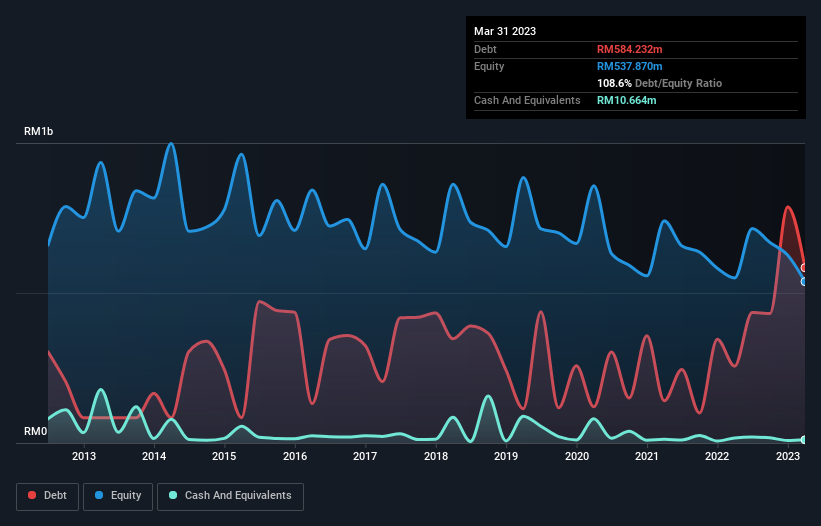Click the 2015 x-axis label
The width and height of the screenshot is (821, 526).
(x=224, y=456)
